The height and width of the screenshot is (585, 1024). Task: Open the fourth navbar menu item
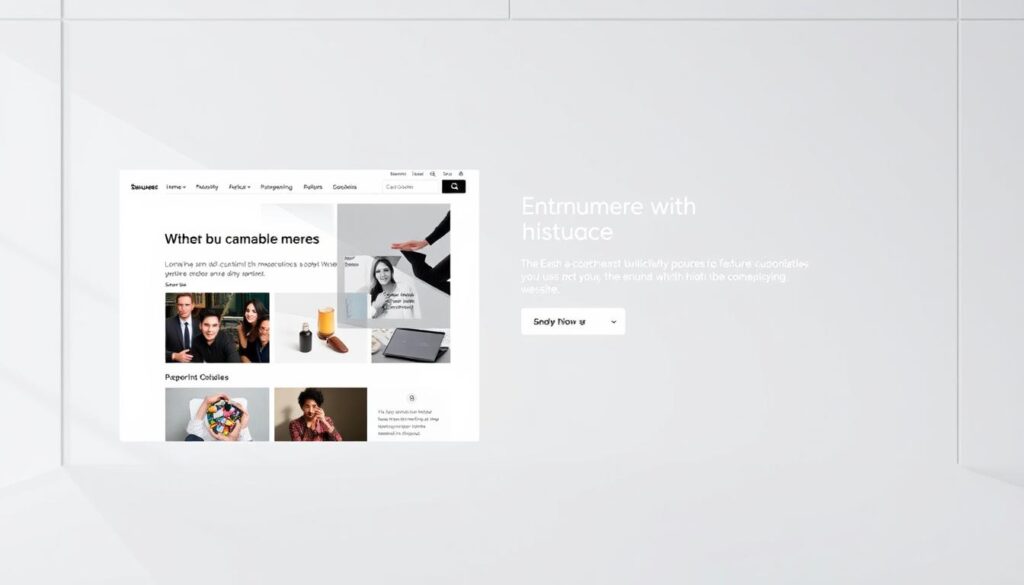click(x=276, y=187)
